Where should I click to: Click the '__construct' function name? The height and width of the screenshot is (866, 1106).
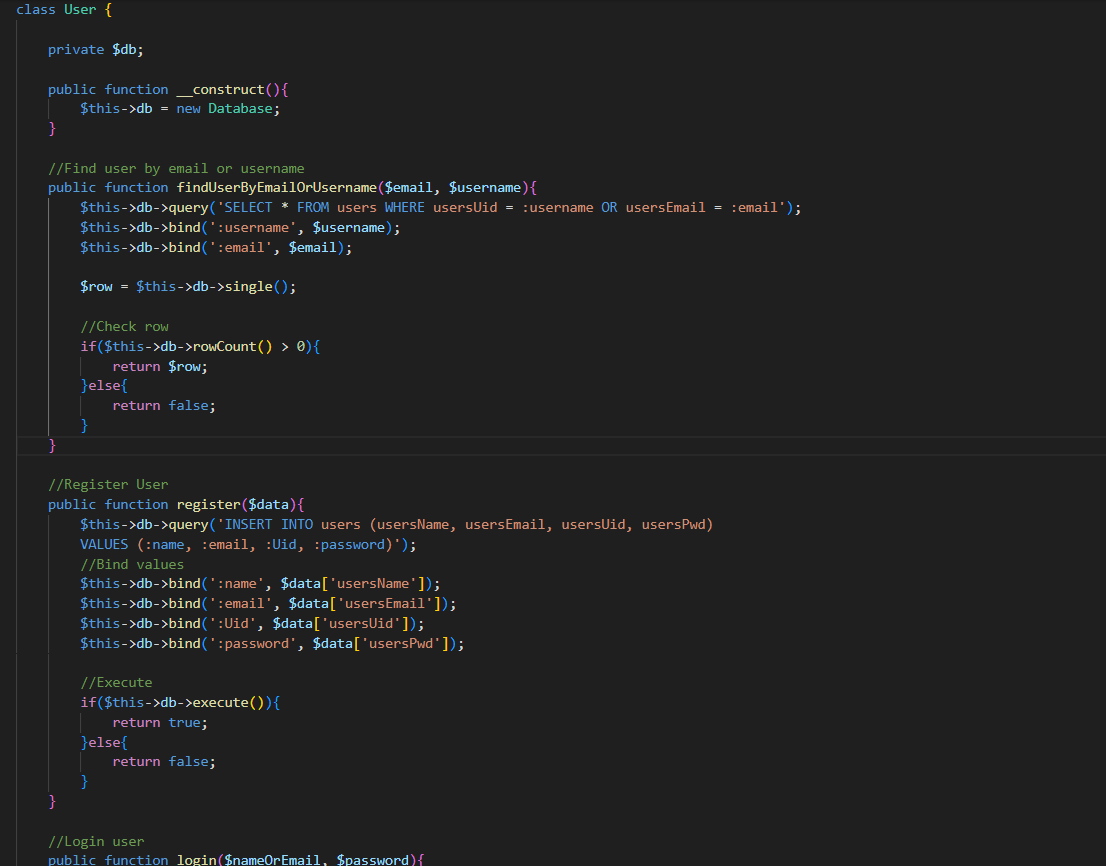coord(220,90)
